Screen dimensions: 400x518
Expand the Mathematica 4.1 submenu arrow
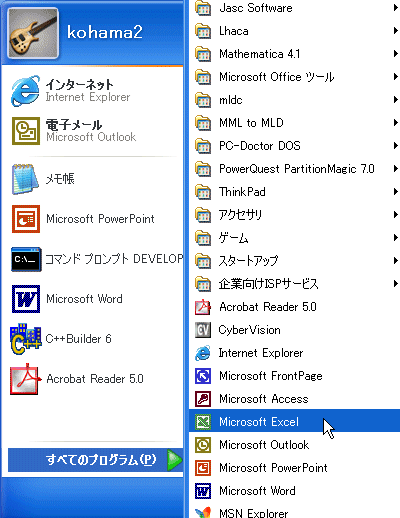pyautogui.click(x=396, y=54)
